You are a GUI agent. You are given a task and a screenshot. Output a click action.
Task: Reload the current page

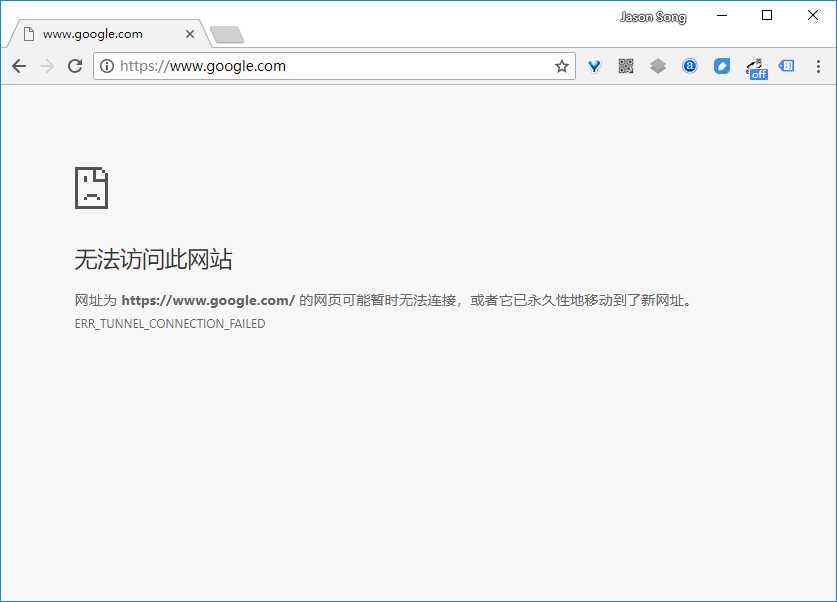click(x=75, y=66)
